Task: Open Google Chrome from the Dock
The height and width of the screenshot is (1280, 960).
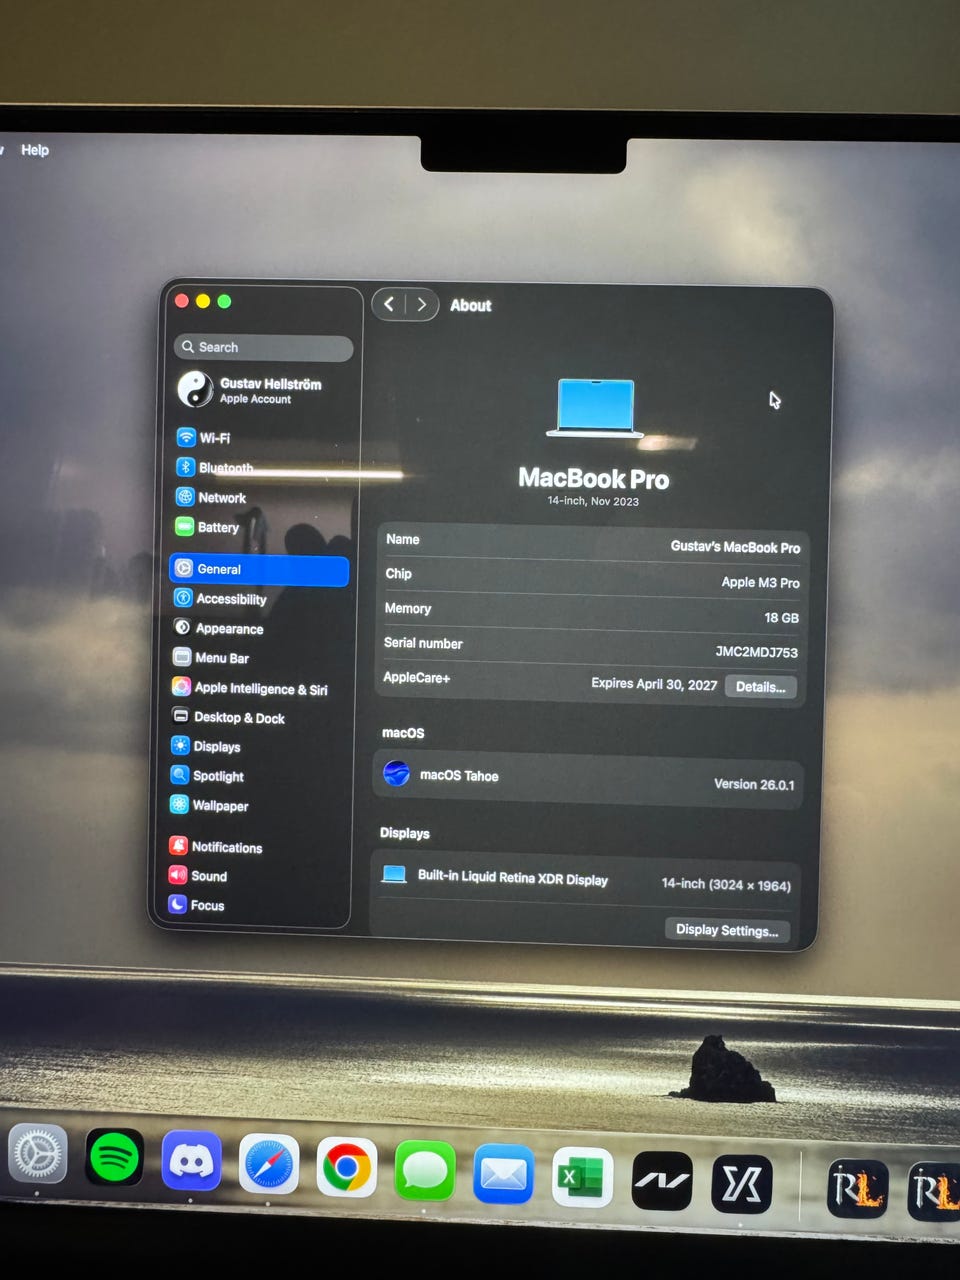Action: click(347, 1168)
